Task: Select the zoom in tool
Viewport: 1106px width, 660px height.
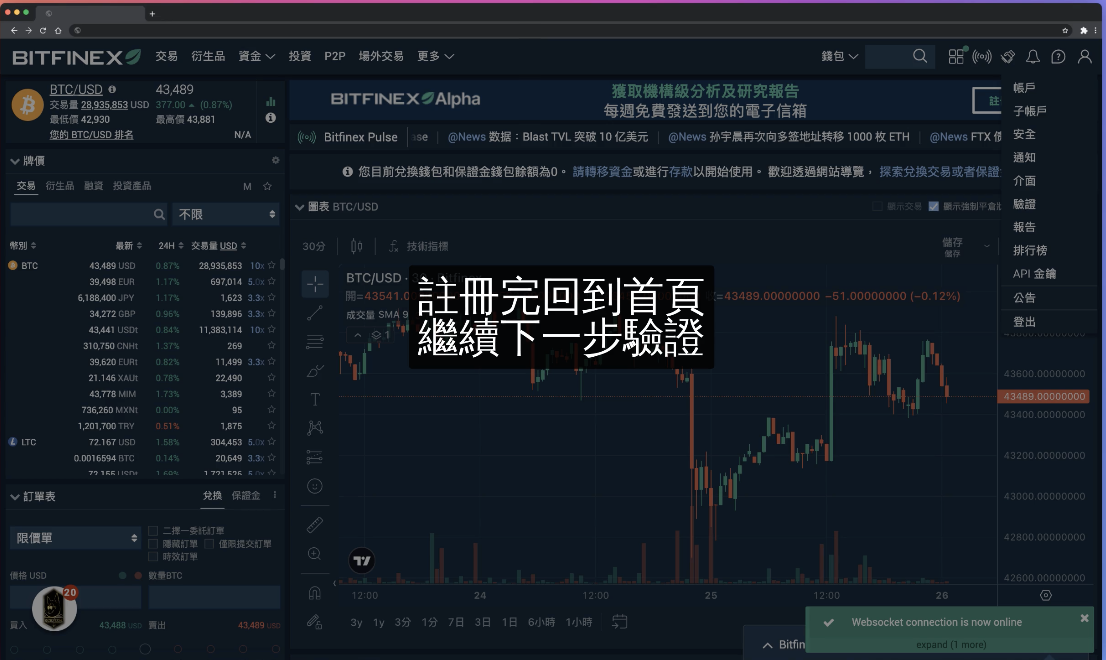Action: pyautogui.click(x=315, y=554)
